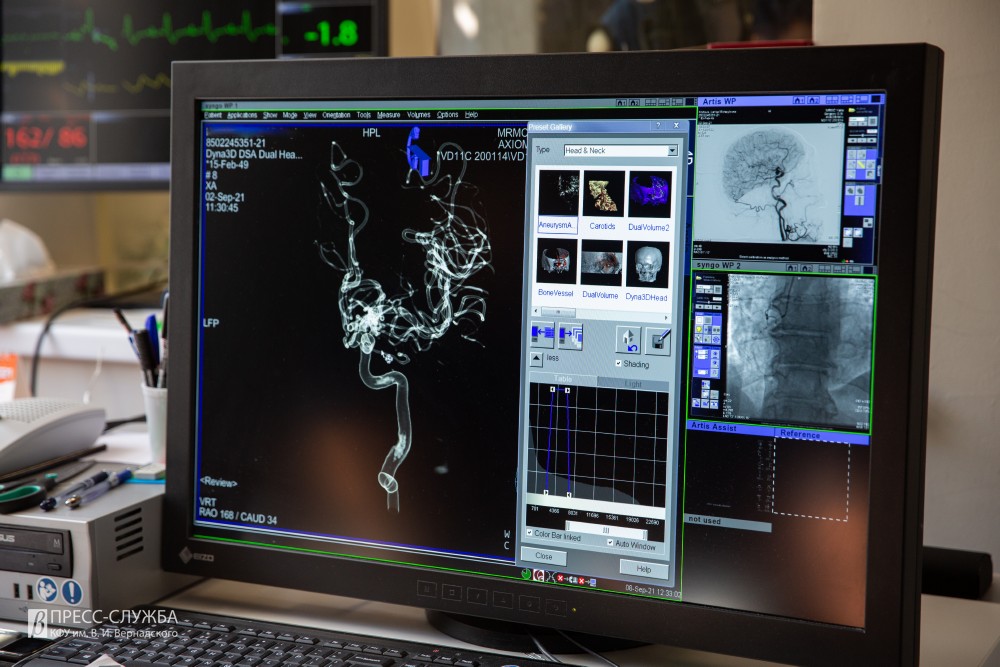Screen dimensions: 1000x667
Task: Uncheck the Color Bar linked checkbox
Action: coord(530,535)
